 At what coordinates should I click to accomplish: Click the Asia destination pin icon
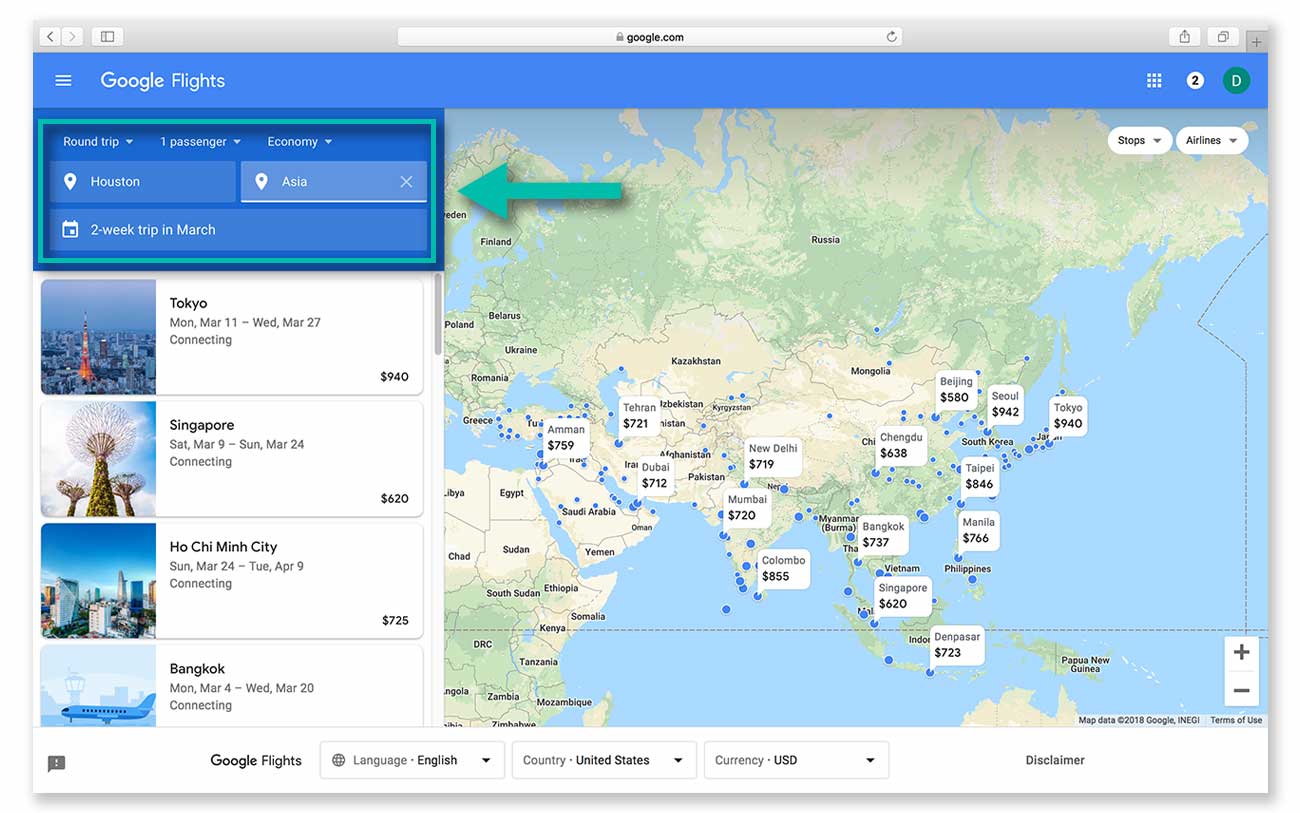click(x=261, y=181)
